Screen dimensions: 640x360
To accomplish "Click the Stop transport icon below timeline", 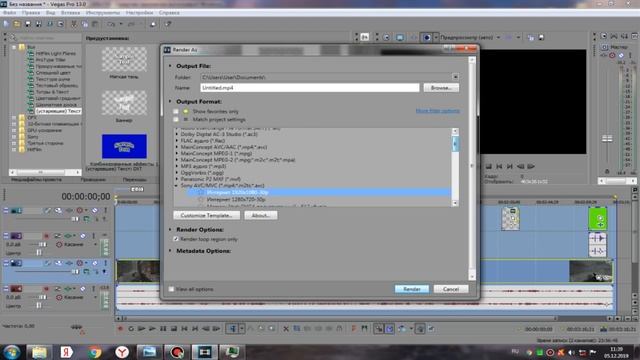I will (174, 329).
